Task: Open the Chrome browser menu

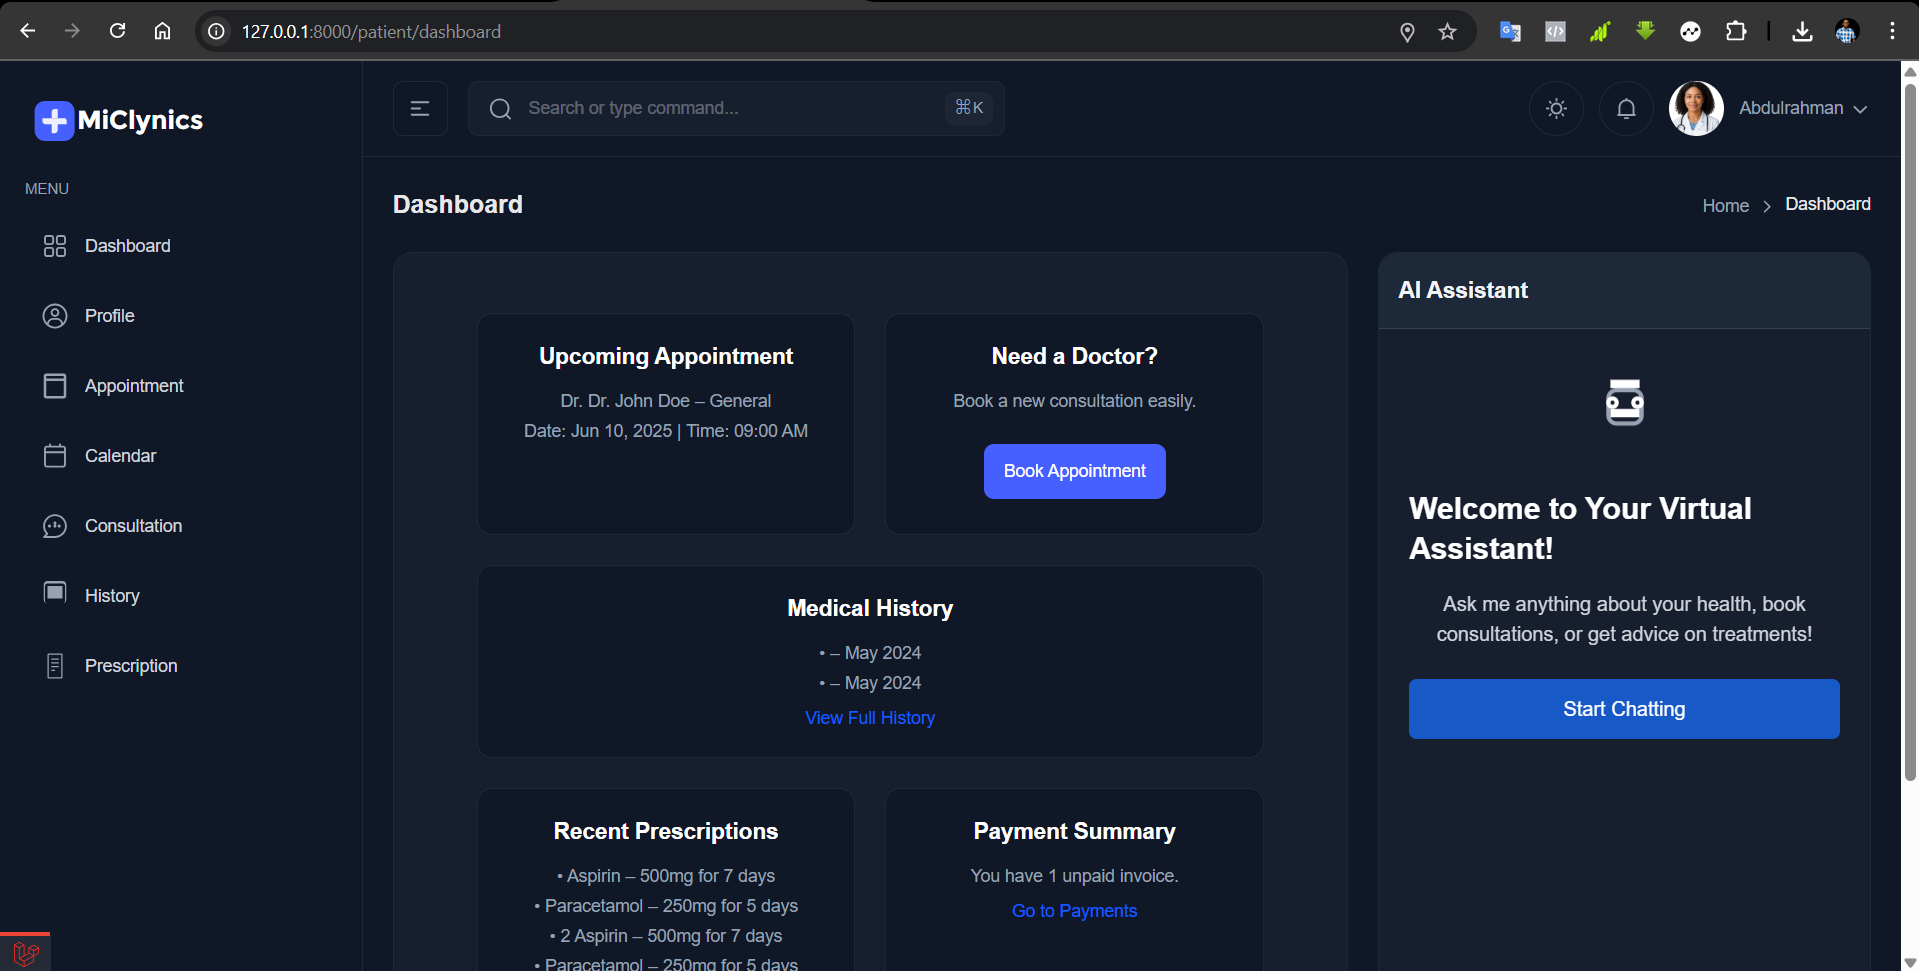Action: tap(1892, 31)
